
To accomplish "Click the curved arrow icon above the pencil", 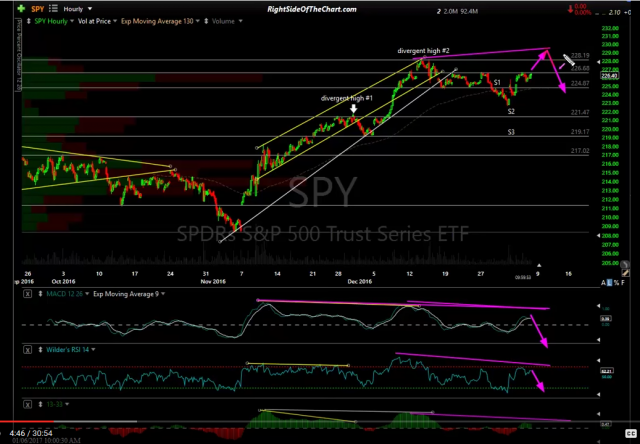I will tap(625, 265).
